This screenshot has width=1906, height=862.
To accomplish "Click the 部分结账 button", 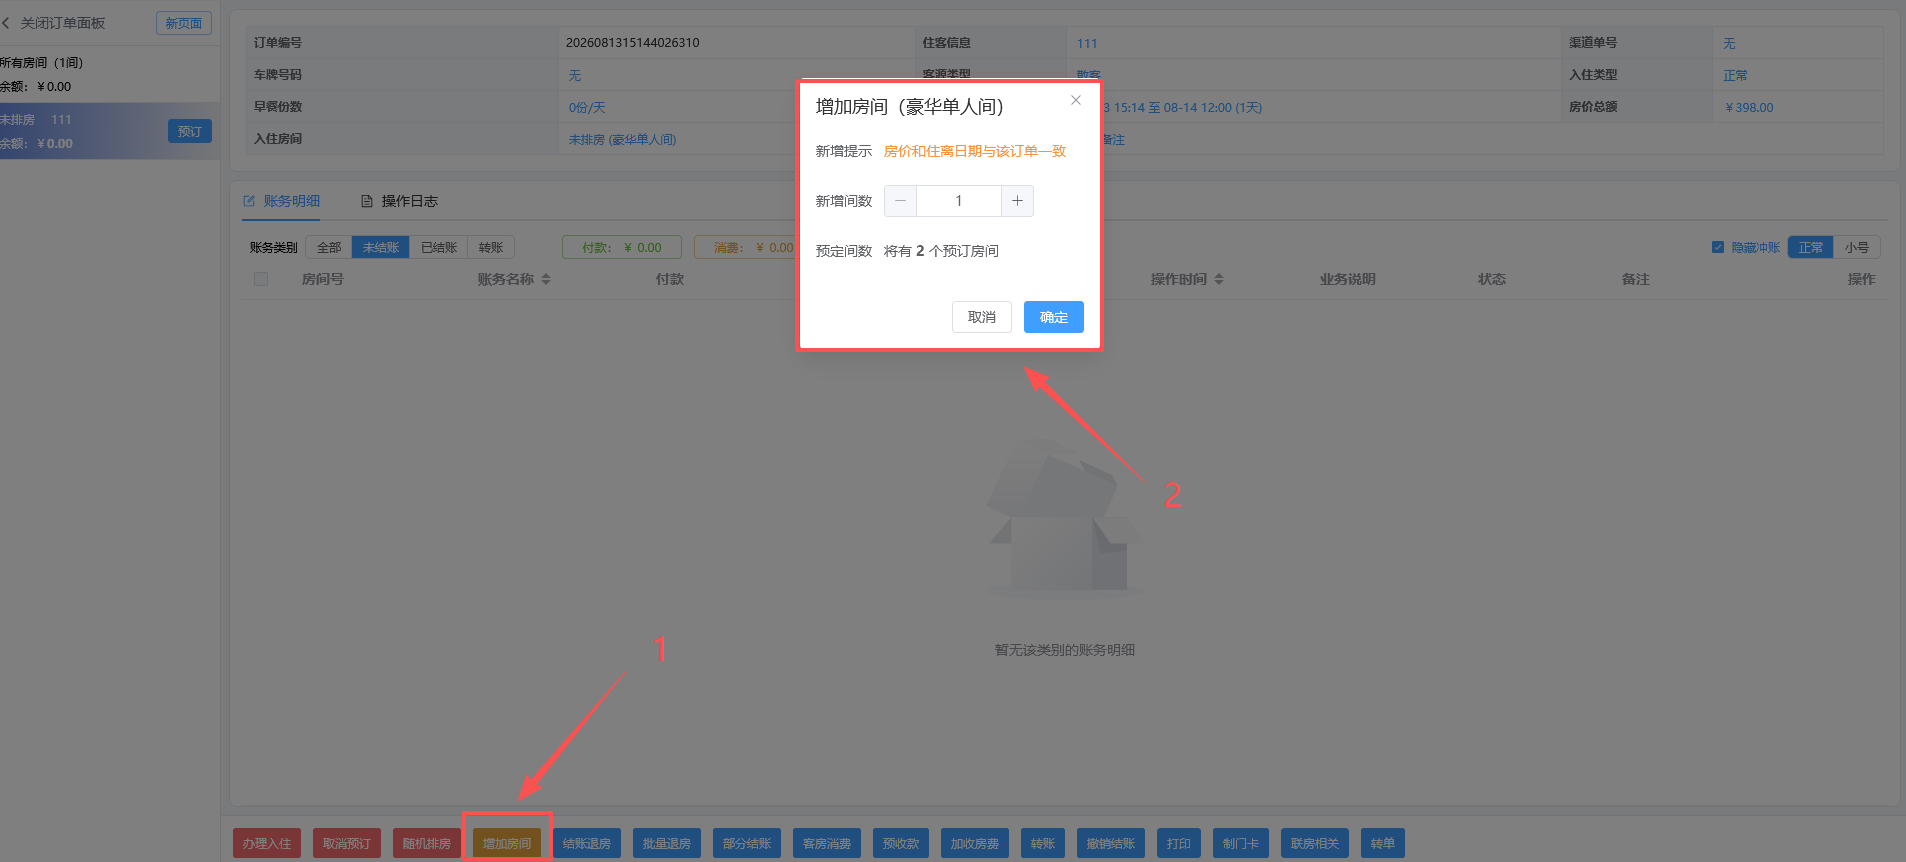I will click(747, 843).
